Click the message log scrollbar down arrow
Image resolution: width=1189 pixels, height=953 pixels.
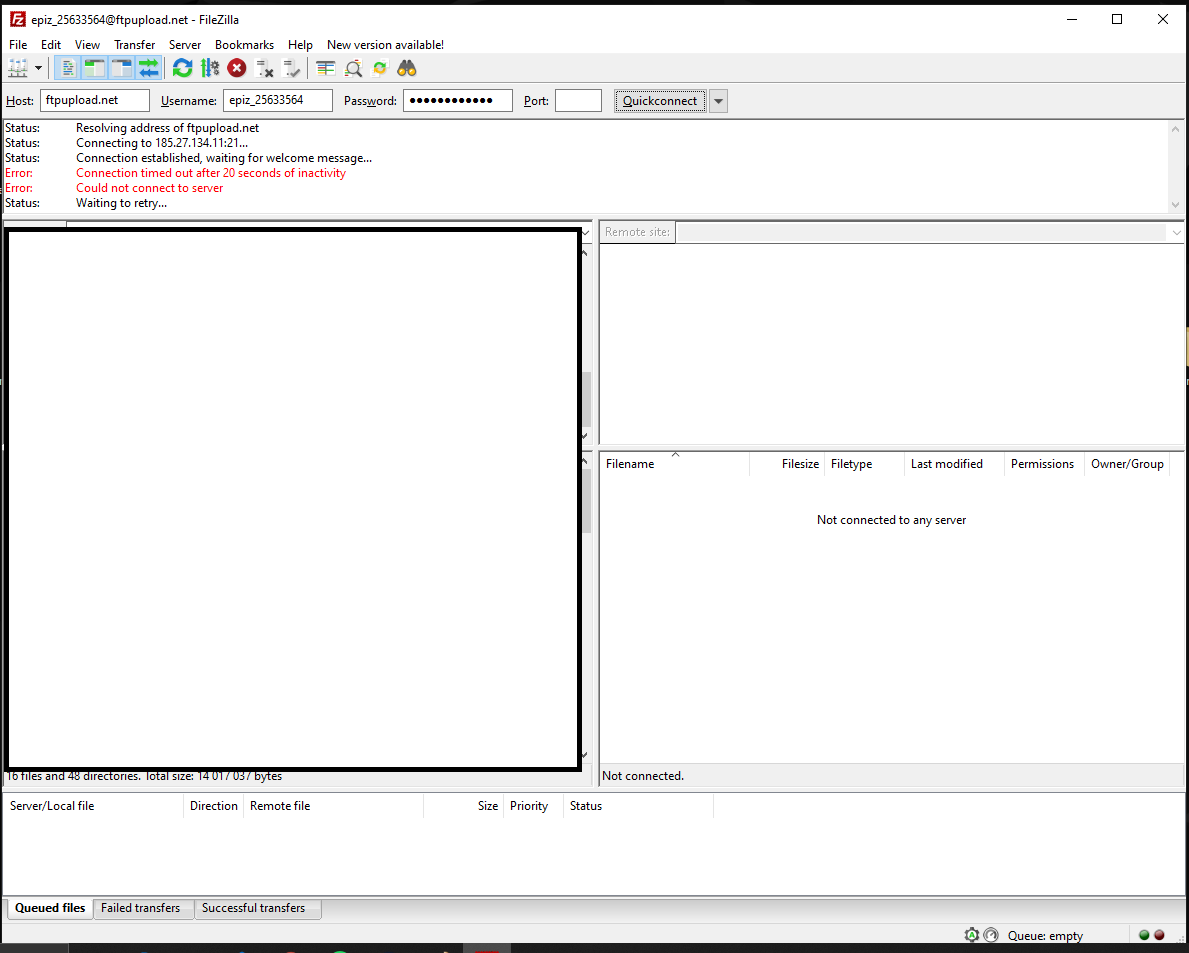pos(1176,204)
